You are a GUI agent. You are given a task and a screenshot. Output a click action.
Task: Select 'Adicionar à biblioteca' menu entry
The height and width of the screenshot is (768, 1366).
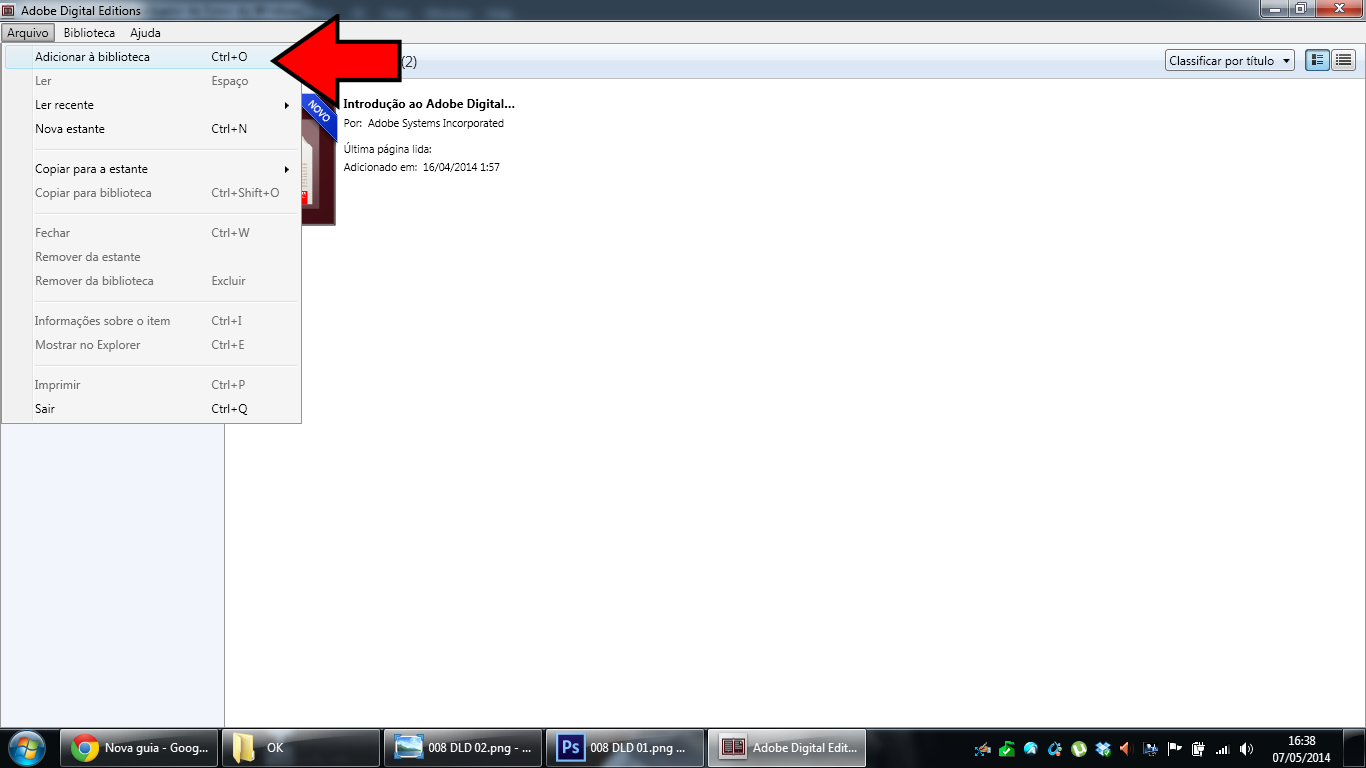click(x=92, y=57)
